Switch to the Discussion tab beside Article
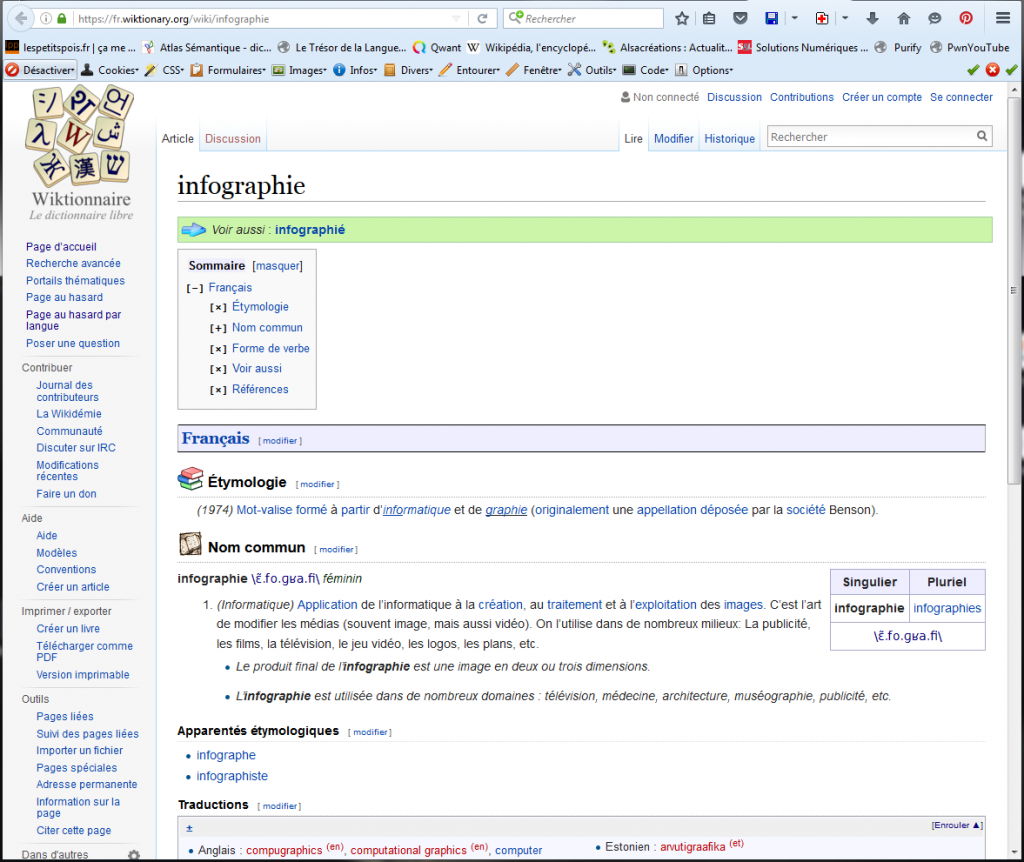 (233, 139)
